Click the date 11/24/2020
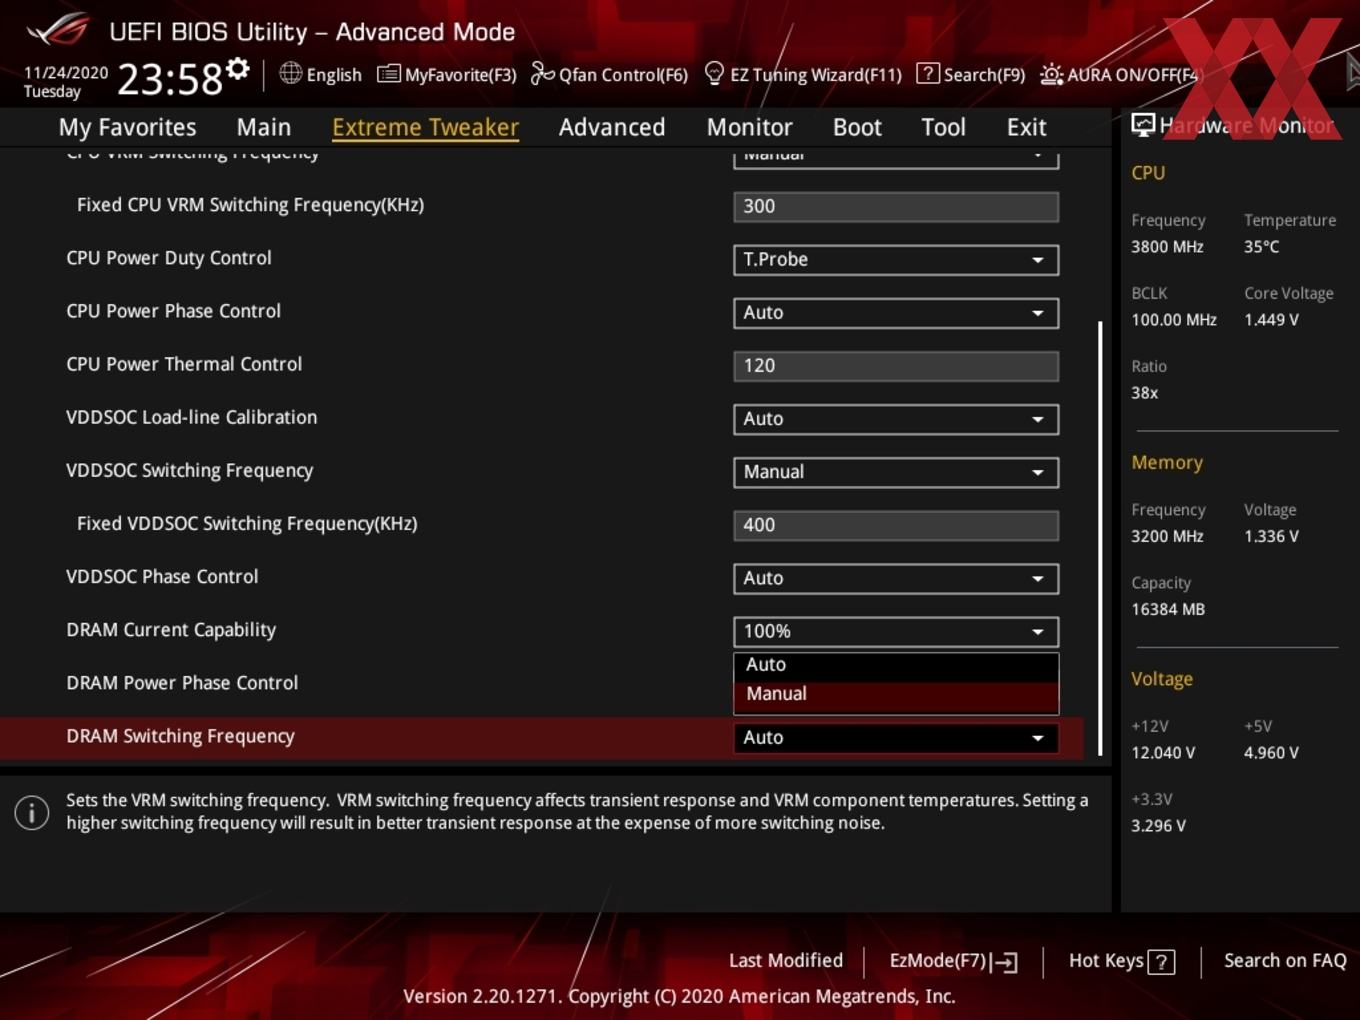1360x1020 pixels. 66,73
